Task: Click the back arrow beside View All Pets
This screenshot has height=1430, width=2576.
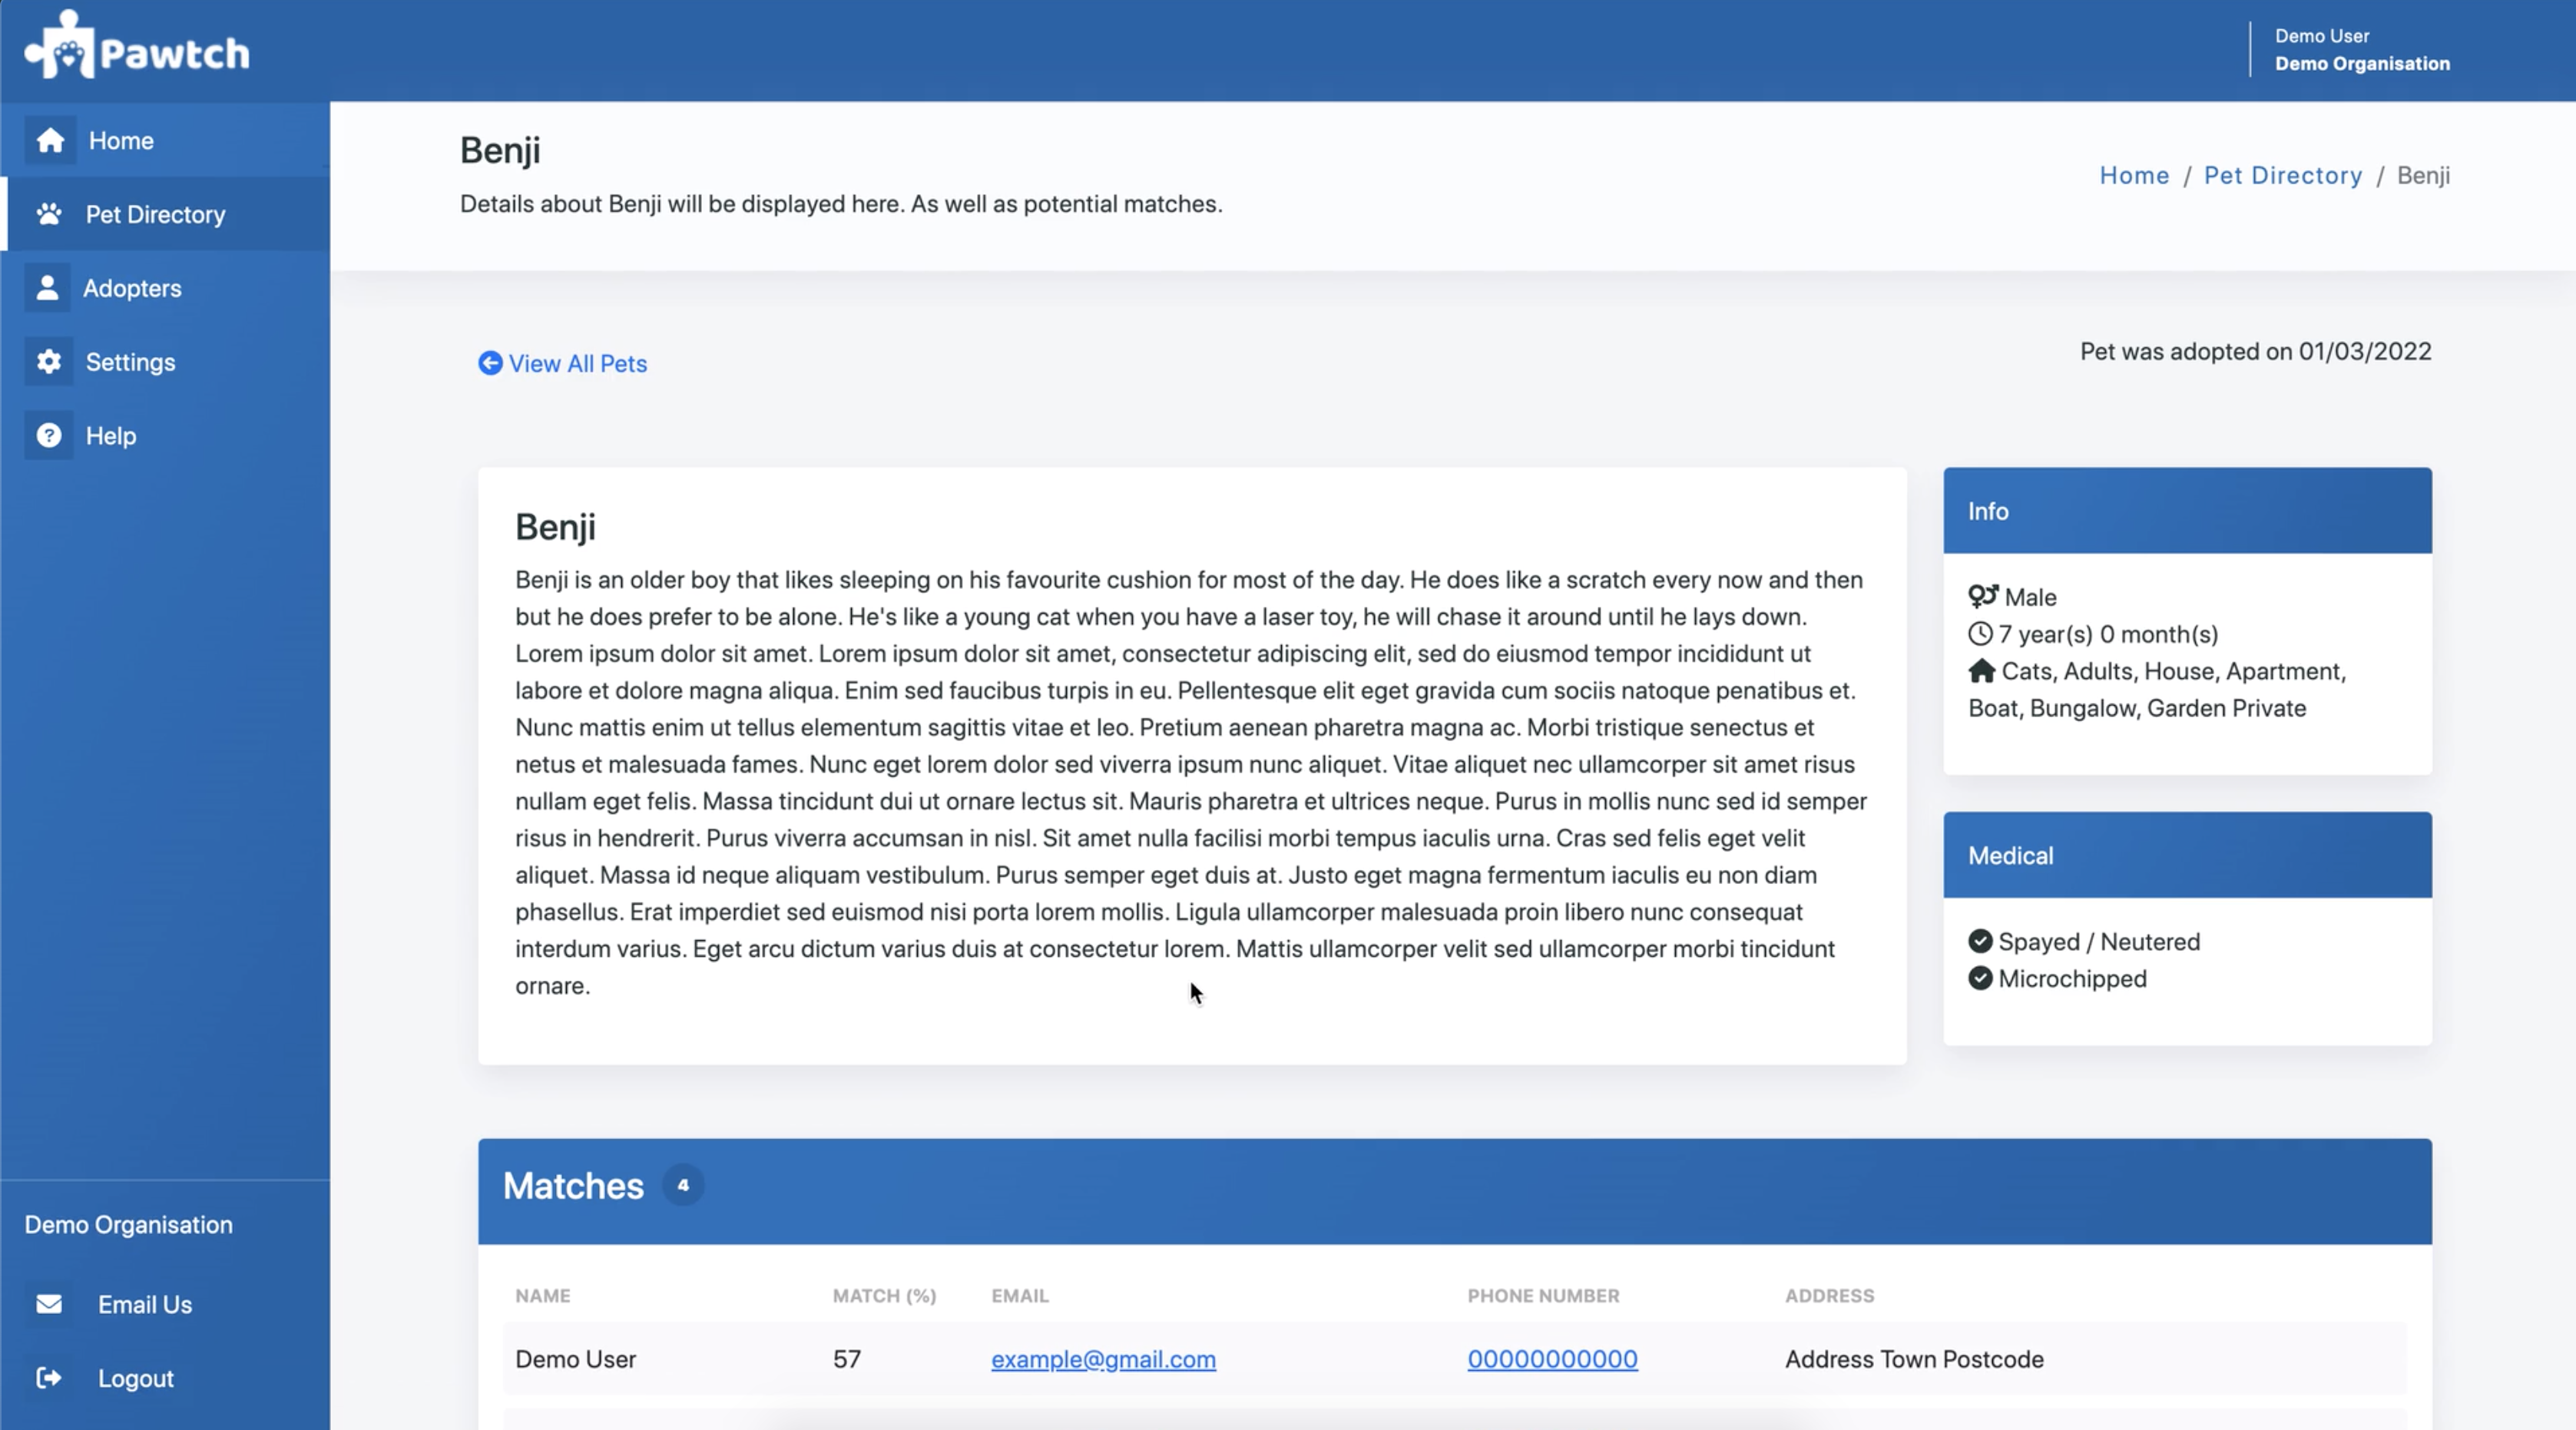Action: click(x=490, y=363)
